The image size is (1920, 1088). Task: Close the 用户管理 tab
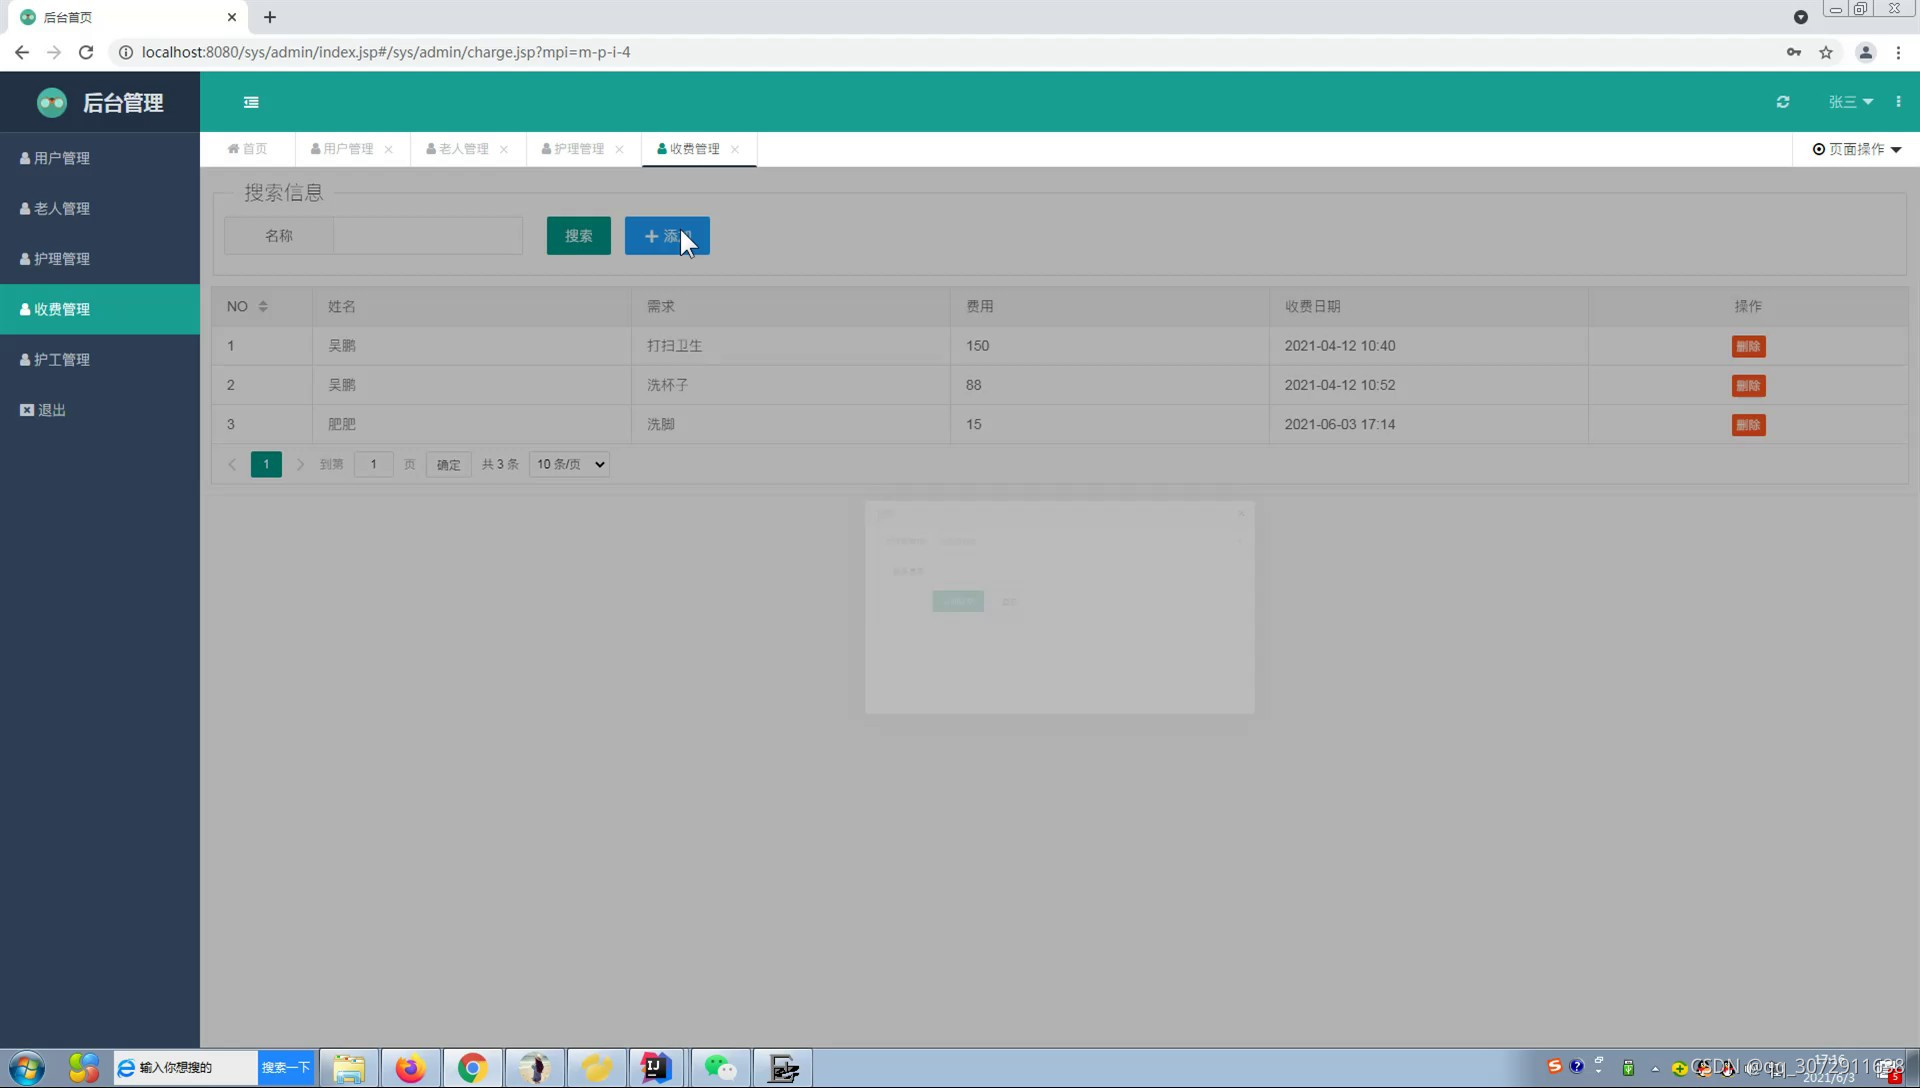389,149
